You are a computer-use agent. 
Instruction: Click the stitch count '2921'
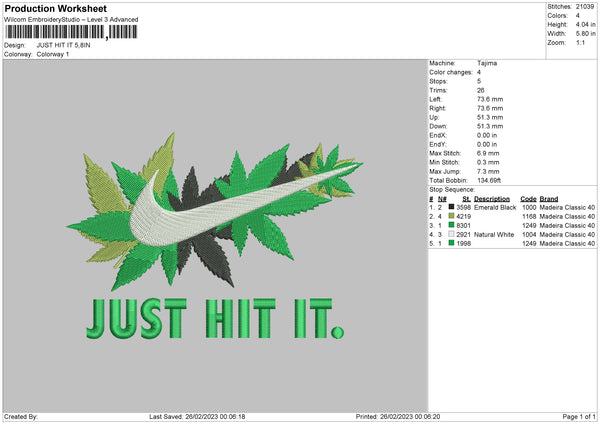point(463,235)
